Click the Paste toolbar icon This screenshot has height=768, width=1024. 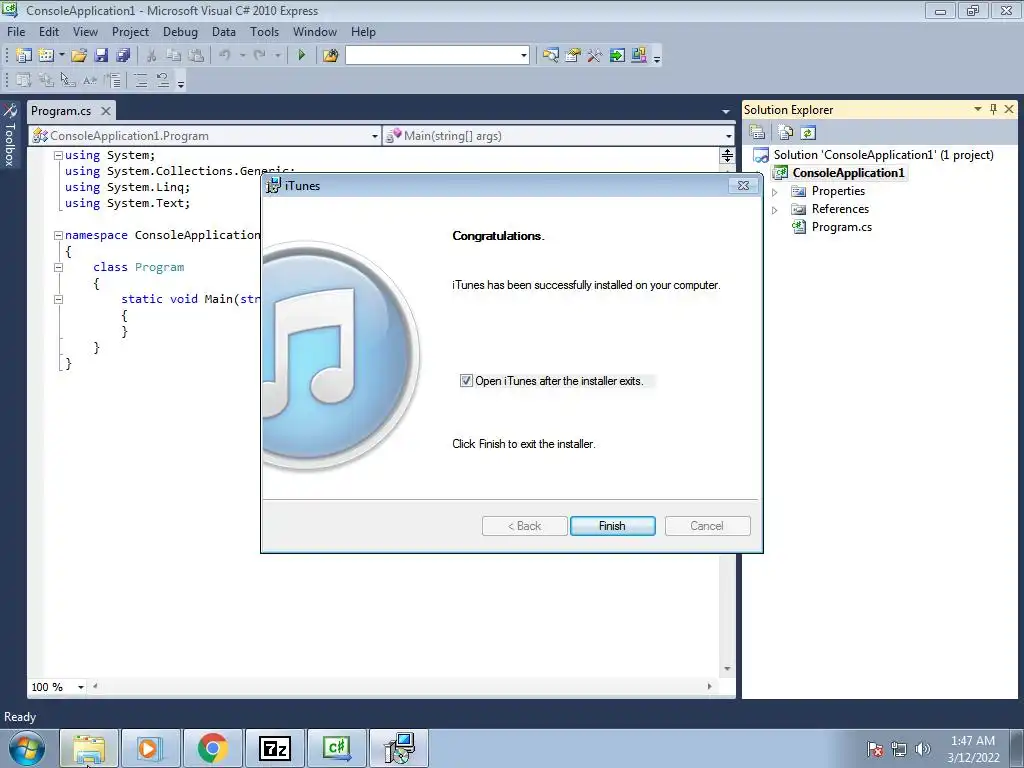point(195,56)
